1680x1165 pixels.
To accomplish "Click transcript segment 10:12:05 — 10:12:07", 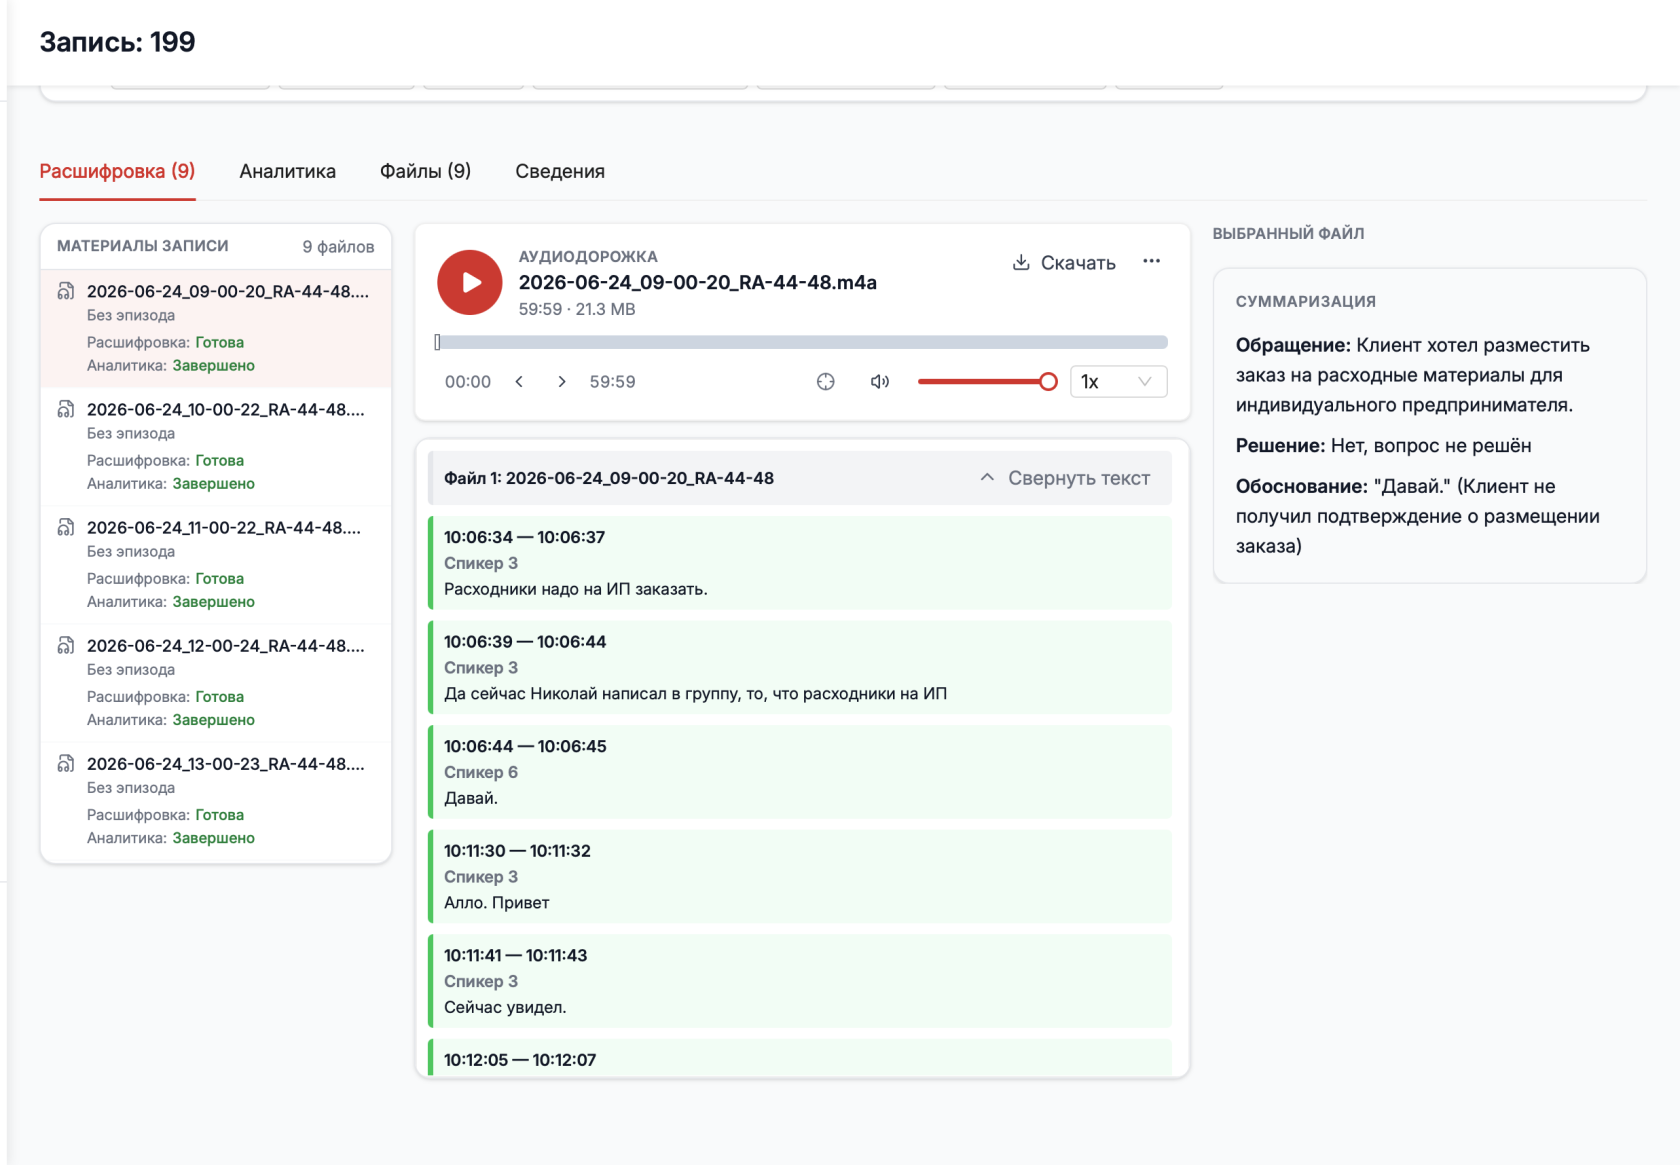I will [x=800, y=1058].
